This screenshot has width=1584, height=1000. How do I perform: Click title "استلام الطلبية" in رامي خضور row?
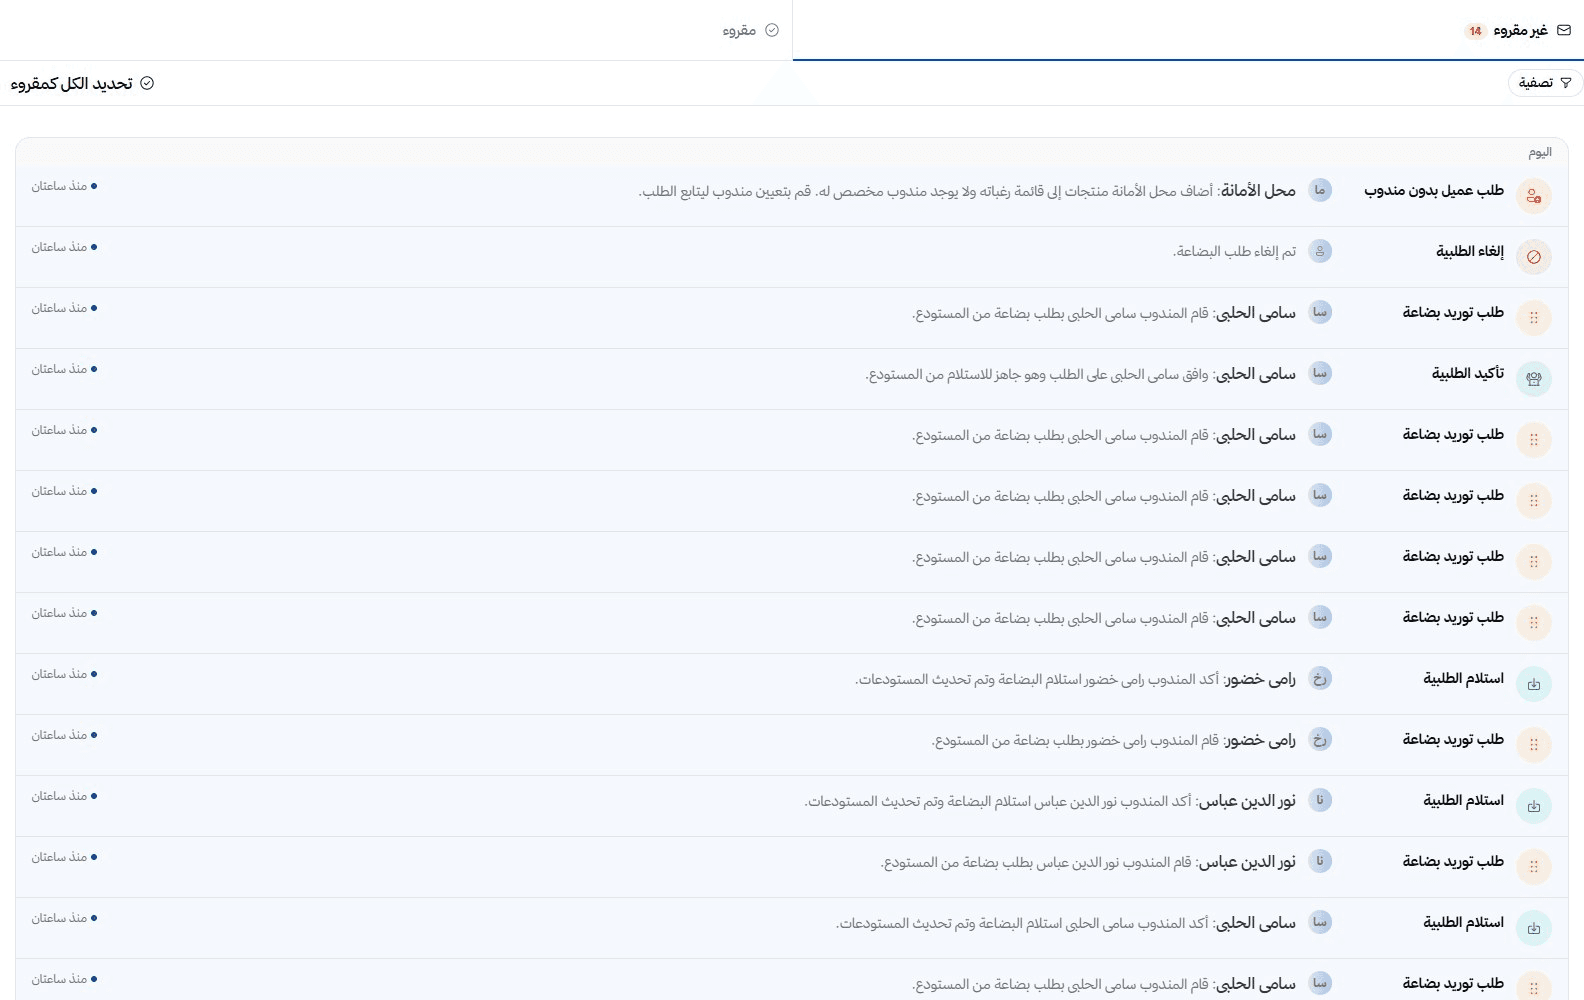[1464, 678]
